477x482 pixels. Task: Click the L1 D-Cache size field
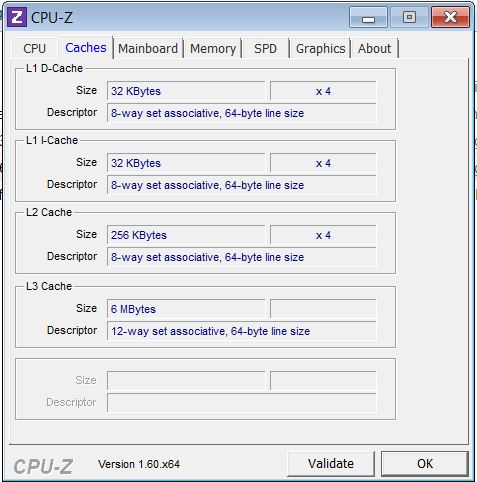pyautogui.click(x=186, y=91)
